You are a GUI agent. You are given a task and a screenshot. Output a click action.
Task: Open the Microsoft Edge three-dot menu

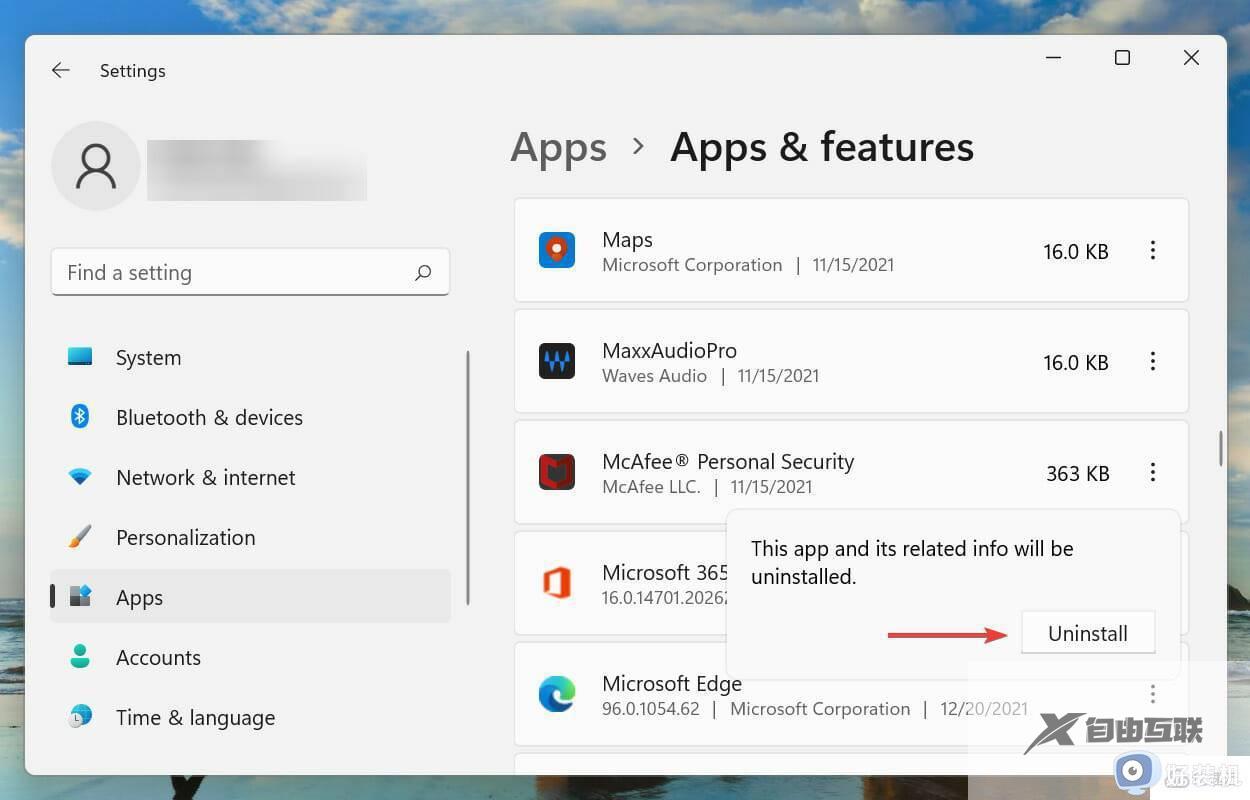tap(1153, 693)
